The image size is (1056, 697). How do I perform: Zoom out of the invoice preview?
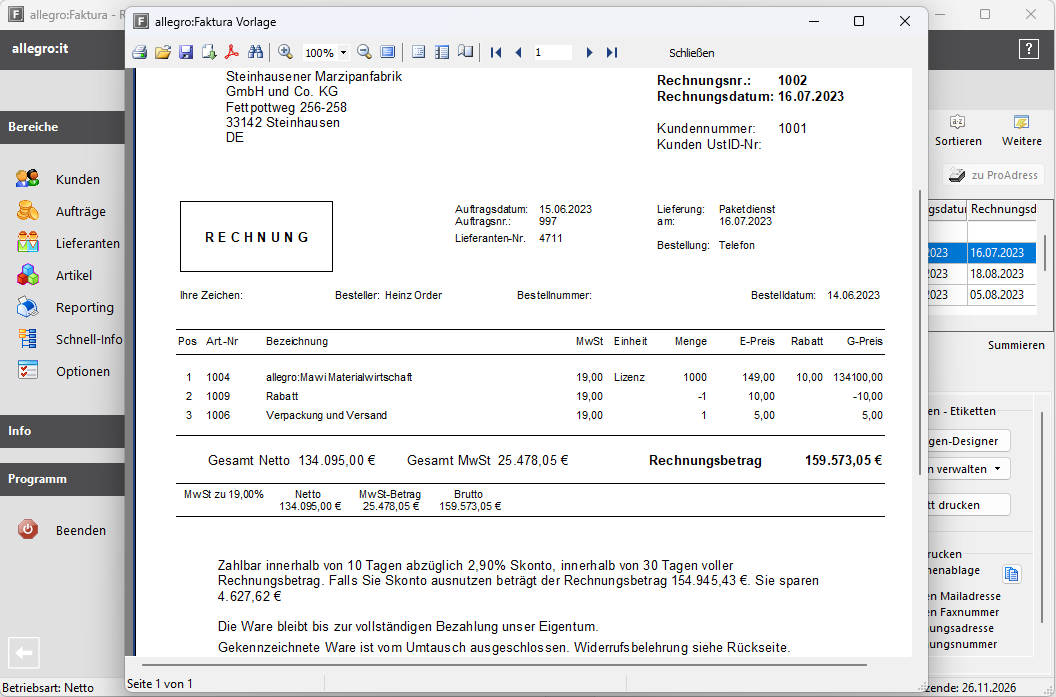[x=364, y=52]
